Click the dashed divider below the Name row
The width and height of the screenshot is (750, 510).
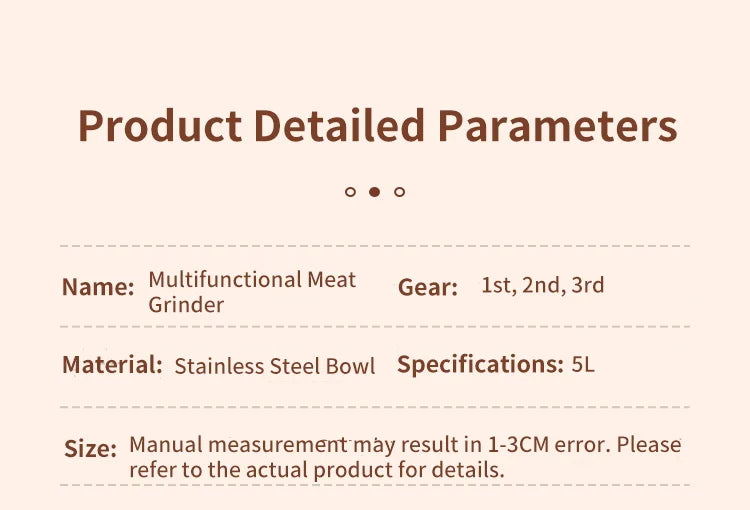(375, 326)
